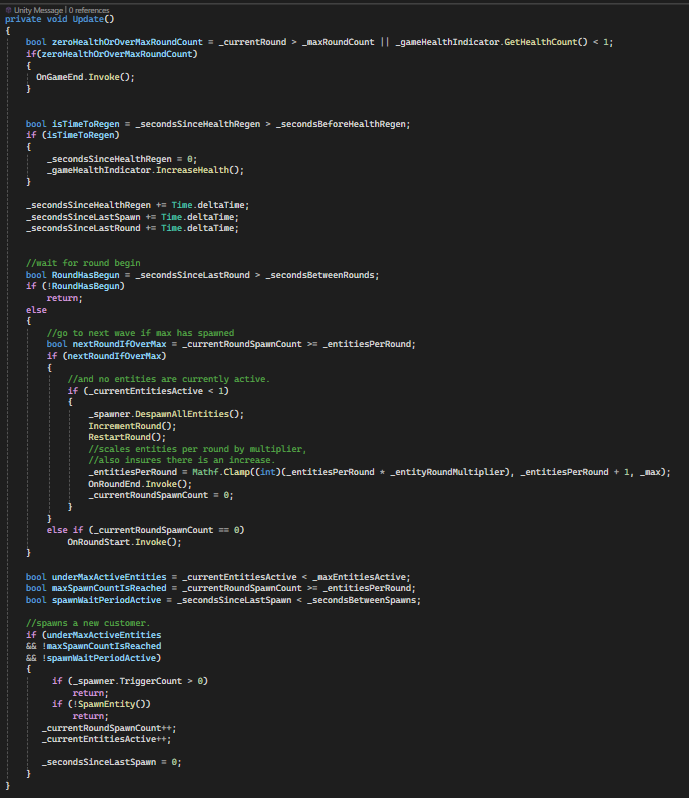This screenshot has height=798, width=689.
Task: Click "_maxEntitiesActive" in underMaxActiveEntities line
Action: coord(359,577)
